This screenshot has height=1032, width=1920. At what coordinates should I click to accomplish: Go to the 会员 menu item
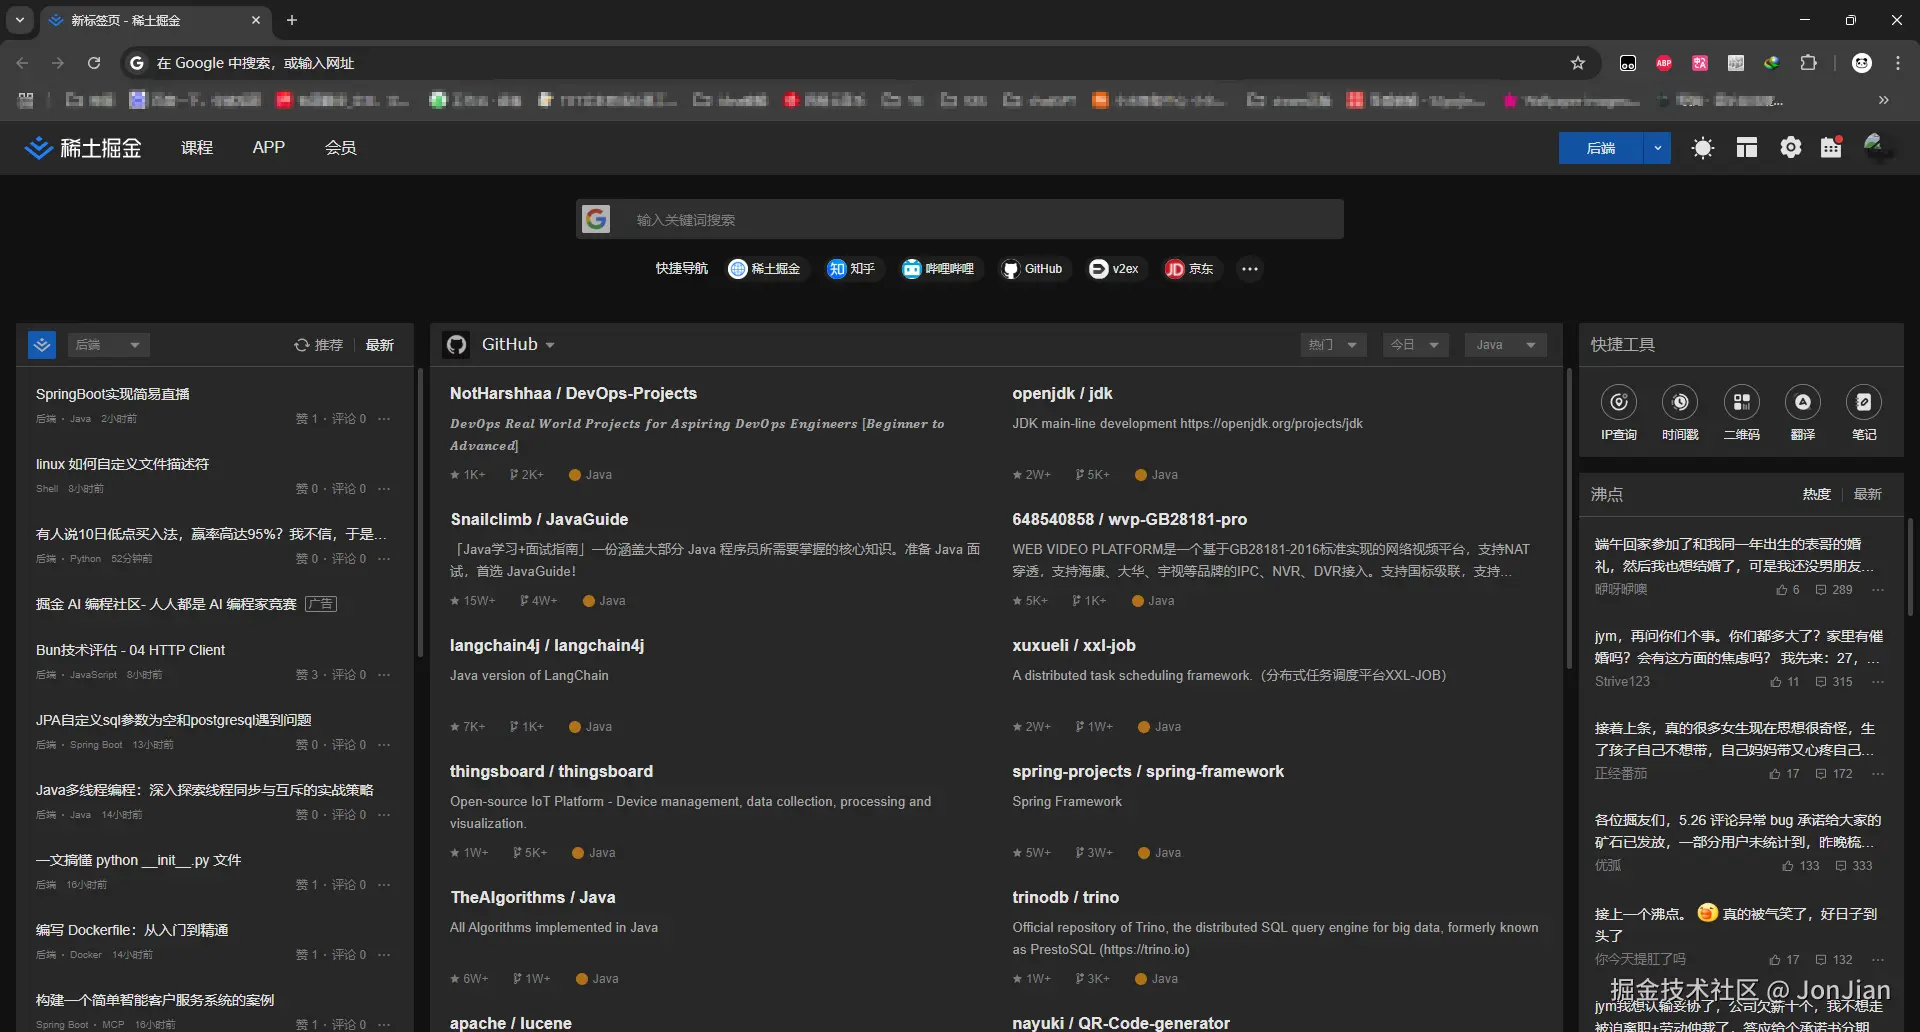[x=340, y=148]
